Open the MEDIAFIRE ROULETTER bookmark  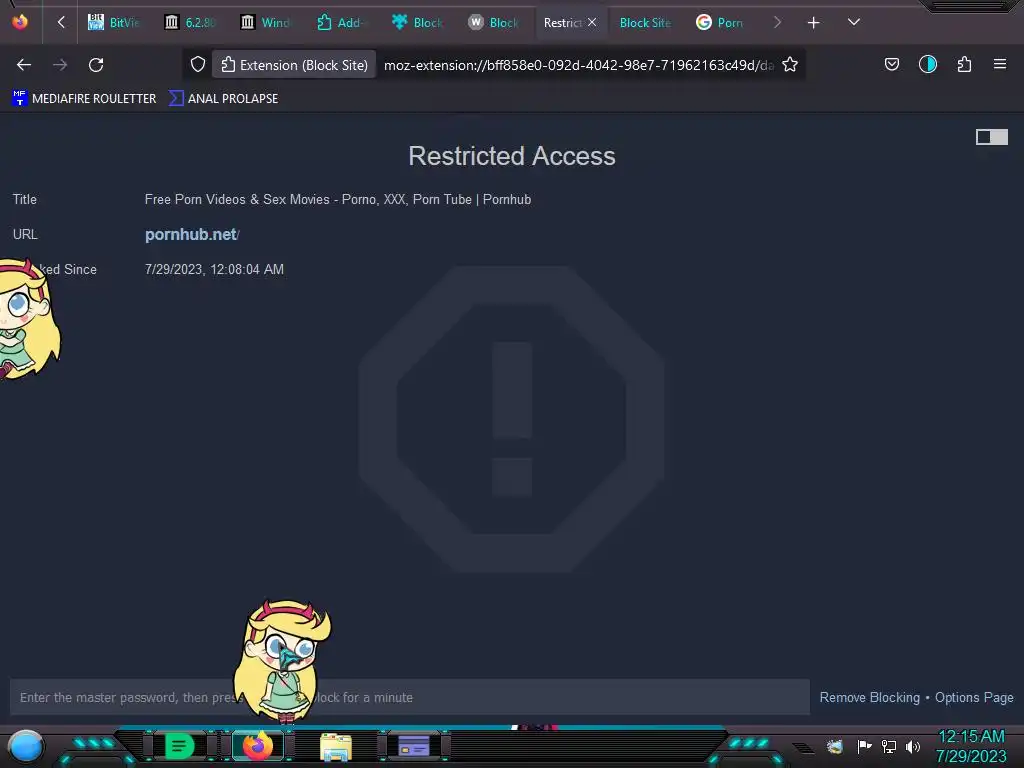(84, 99)
